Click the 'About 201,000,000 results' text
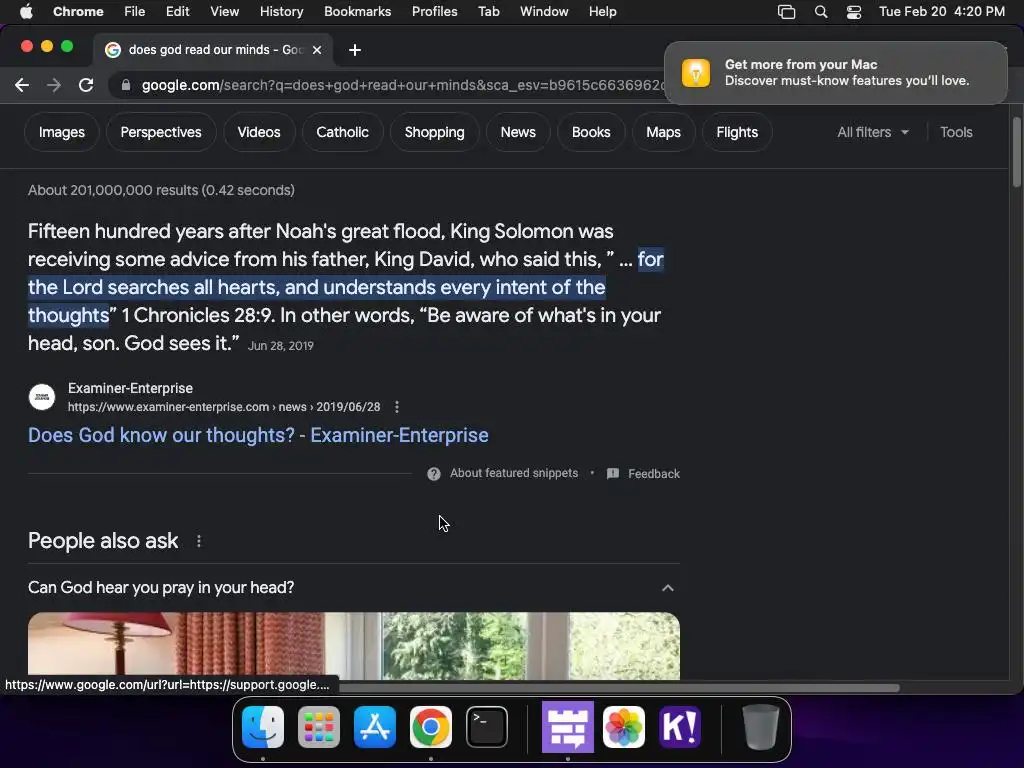The height and width of the screenshot is (768, 1024). (x=161, y=190)
